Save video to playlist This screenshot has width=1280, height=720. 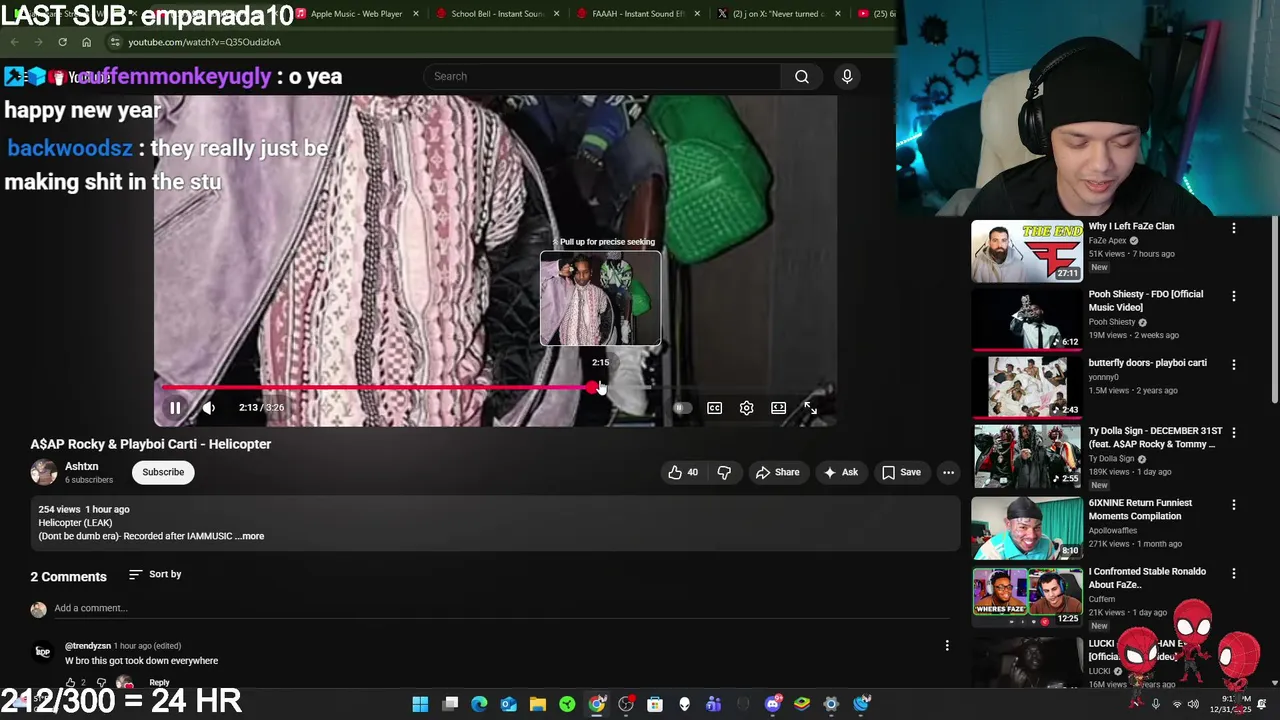[901, 472]
